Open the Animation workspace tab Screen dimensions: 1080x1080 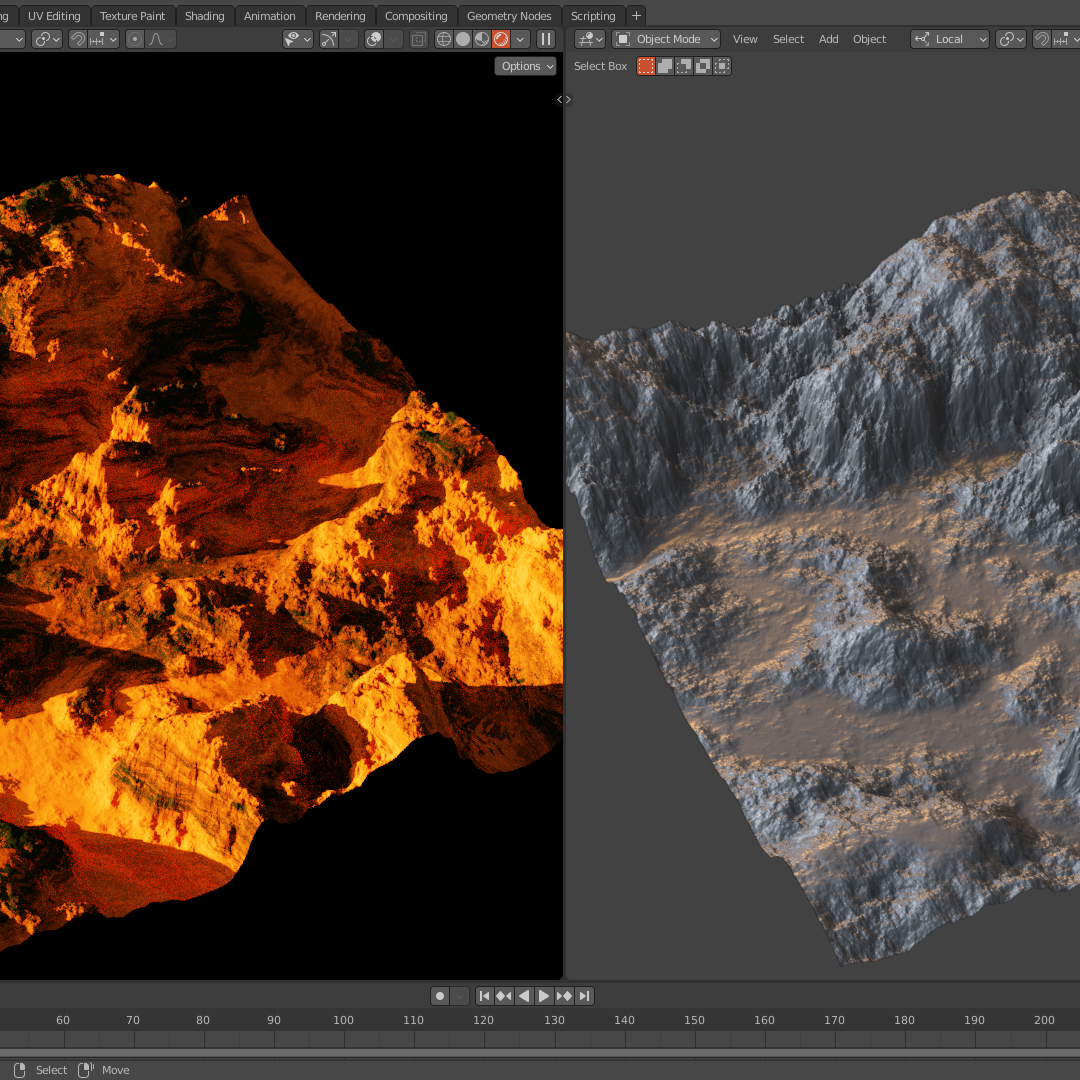269,16
